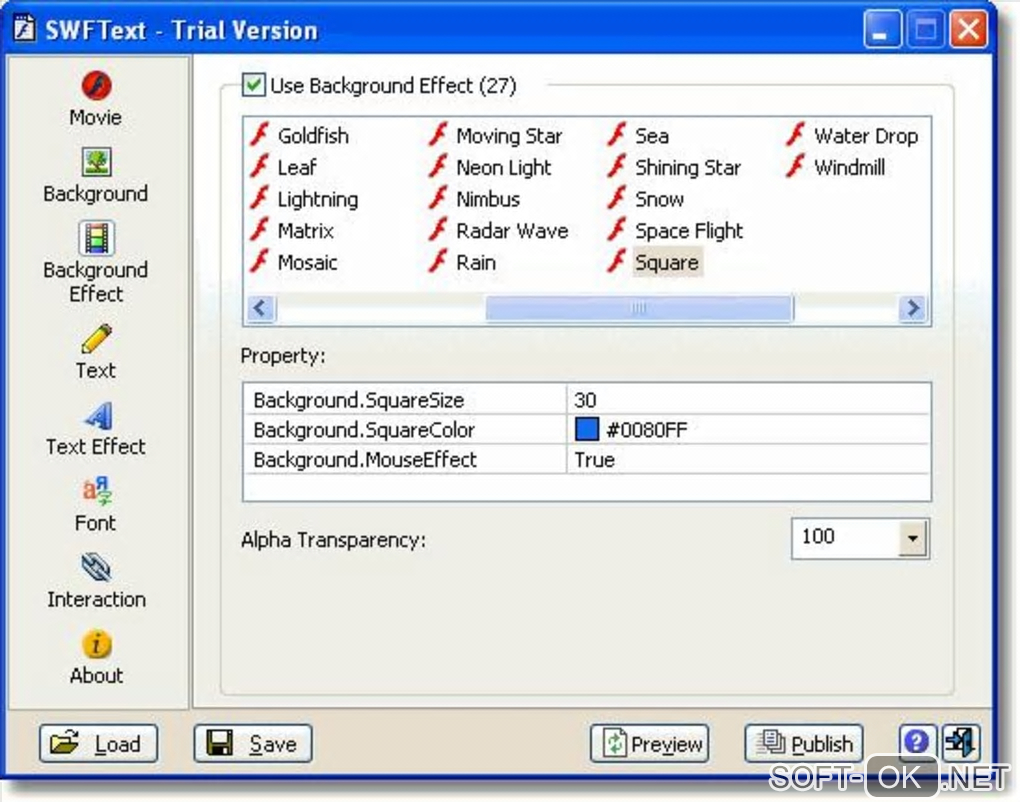
Task: Click the MouseEffect value True
Action: [x=595, y=460]
